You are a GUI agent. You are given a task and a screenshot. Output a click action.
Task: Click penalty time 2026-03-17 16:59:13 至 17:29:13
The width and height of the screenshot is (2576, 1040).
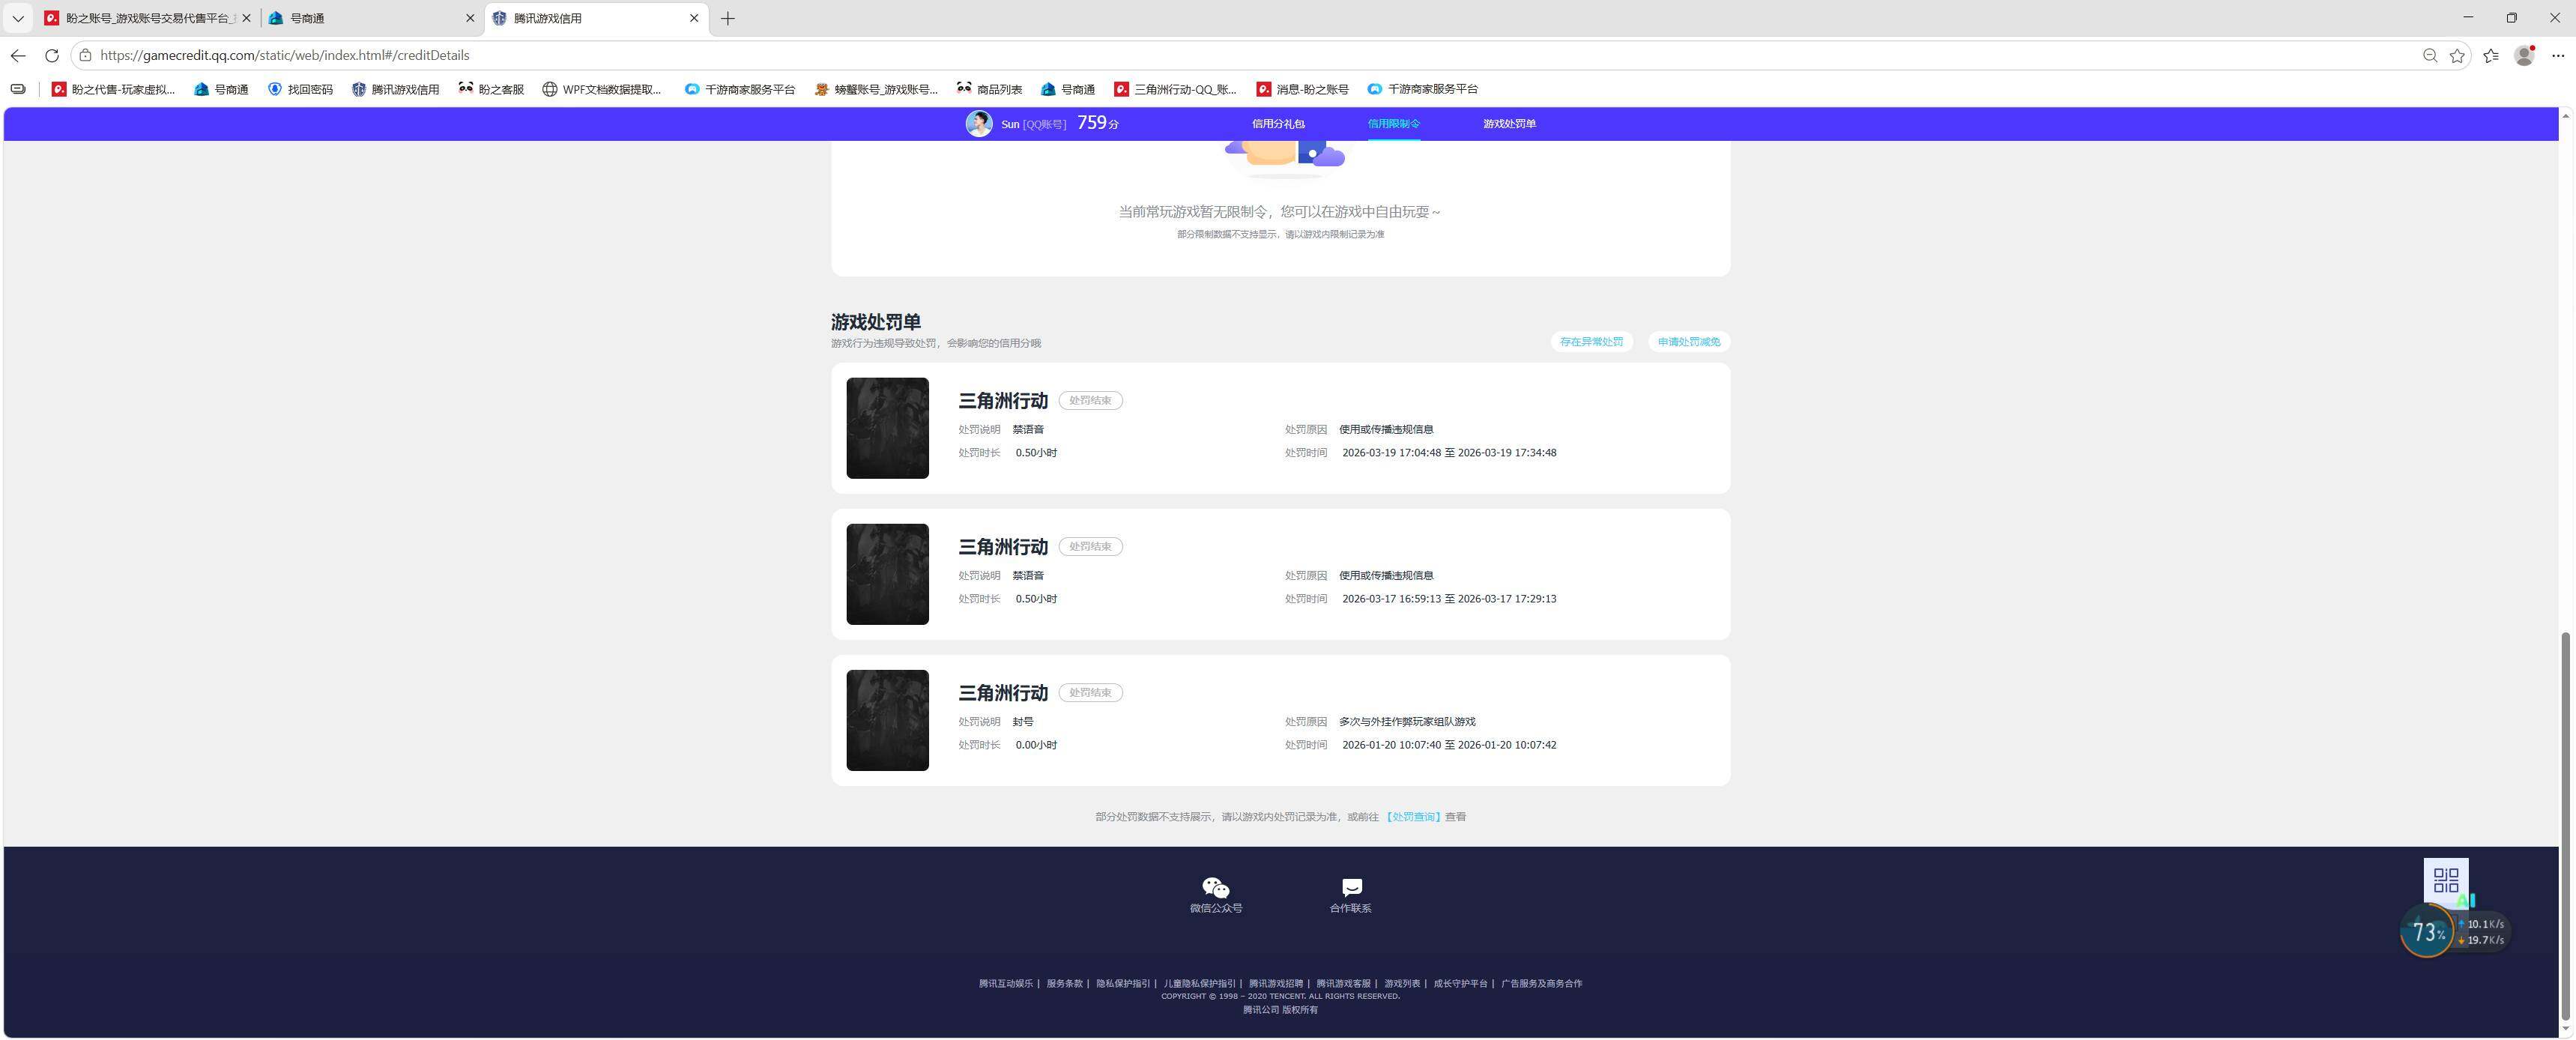point(1449,599)
